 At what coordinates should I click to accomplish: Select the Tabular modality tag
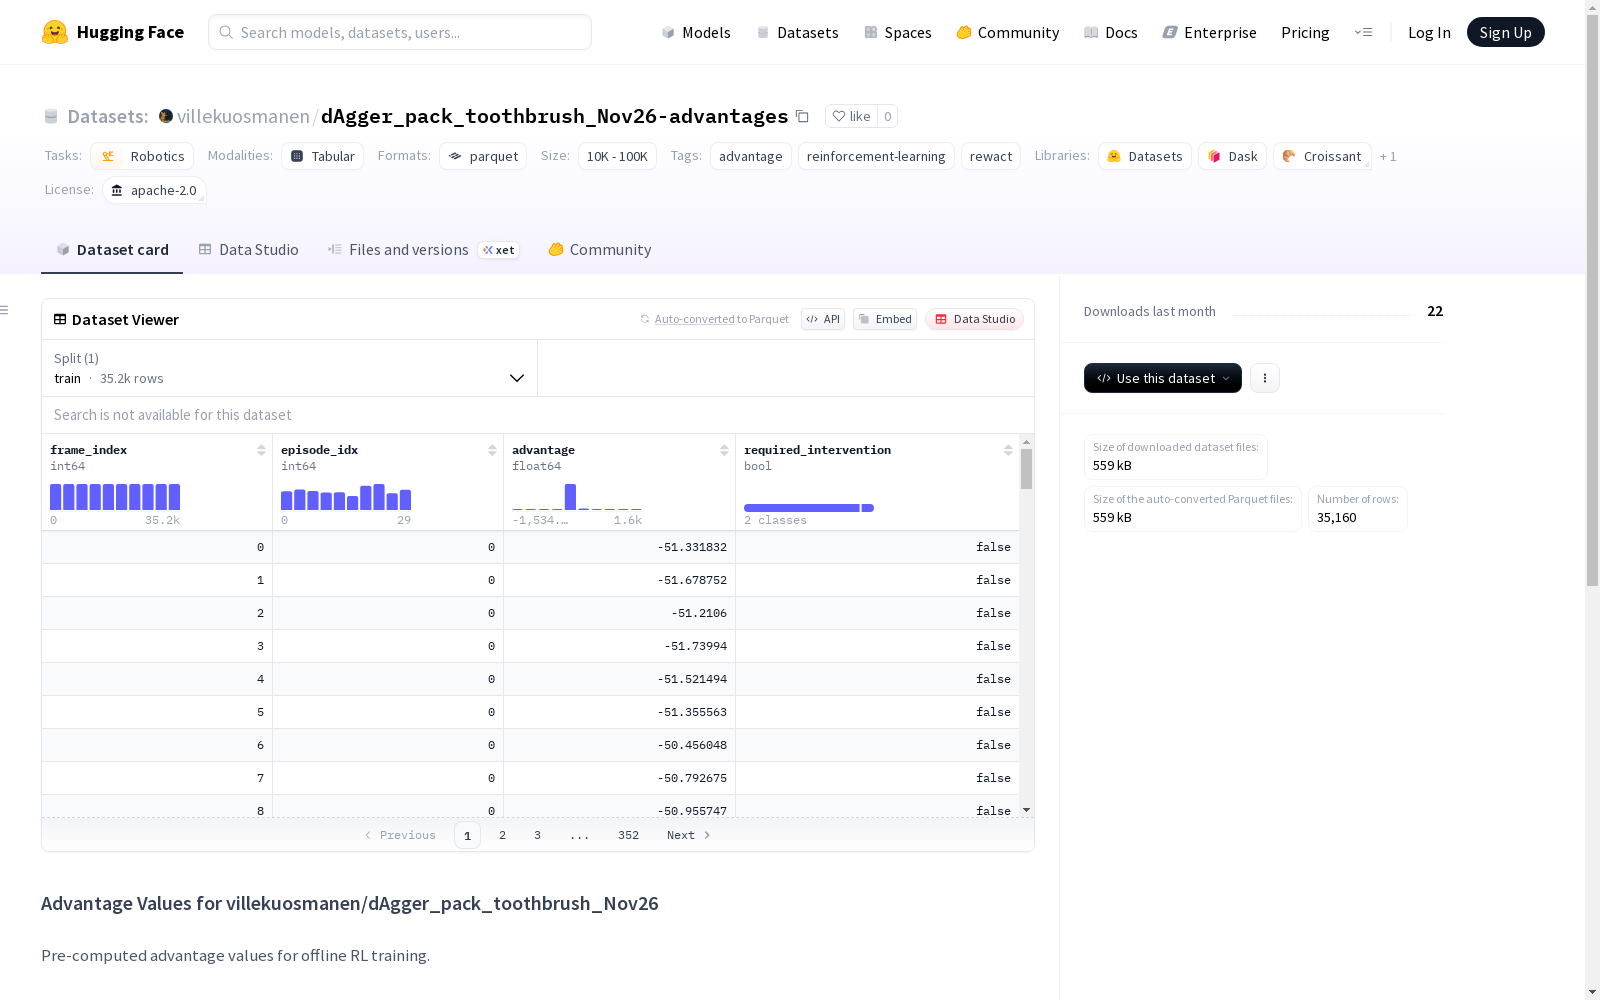[x=322, y=156]
